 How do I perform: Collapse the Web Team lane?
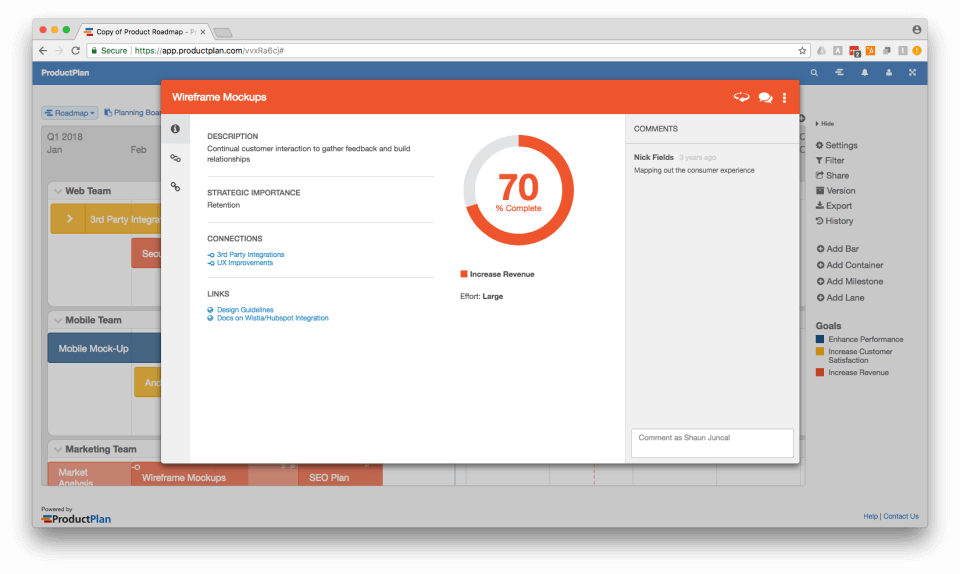tap(57, 191)
